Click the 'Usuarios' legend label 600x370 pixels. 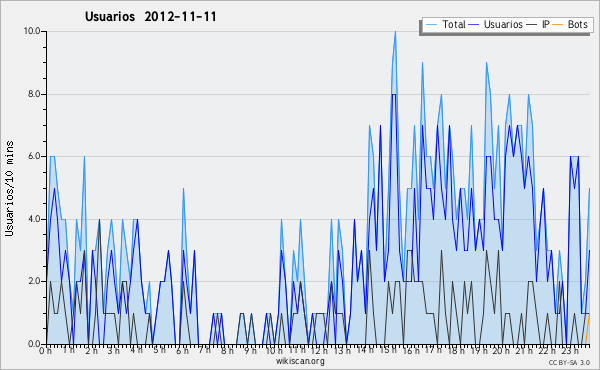[503, 24]
